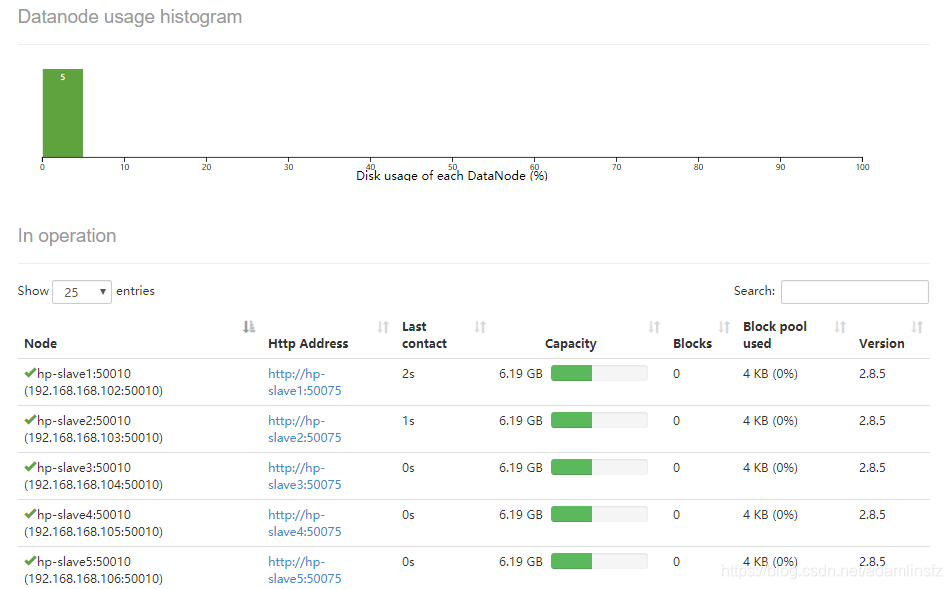The height and width of the screenshot is (589, 952).
Task: Click Blocks value 0 in hp-slave5 row
Action: point(676,561)
